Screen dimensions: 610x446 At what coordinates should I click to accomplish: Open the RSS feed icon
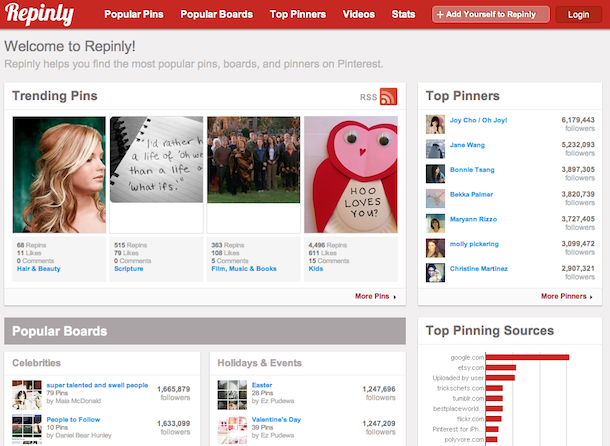pyautogui.click(x=388, y=97)
